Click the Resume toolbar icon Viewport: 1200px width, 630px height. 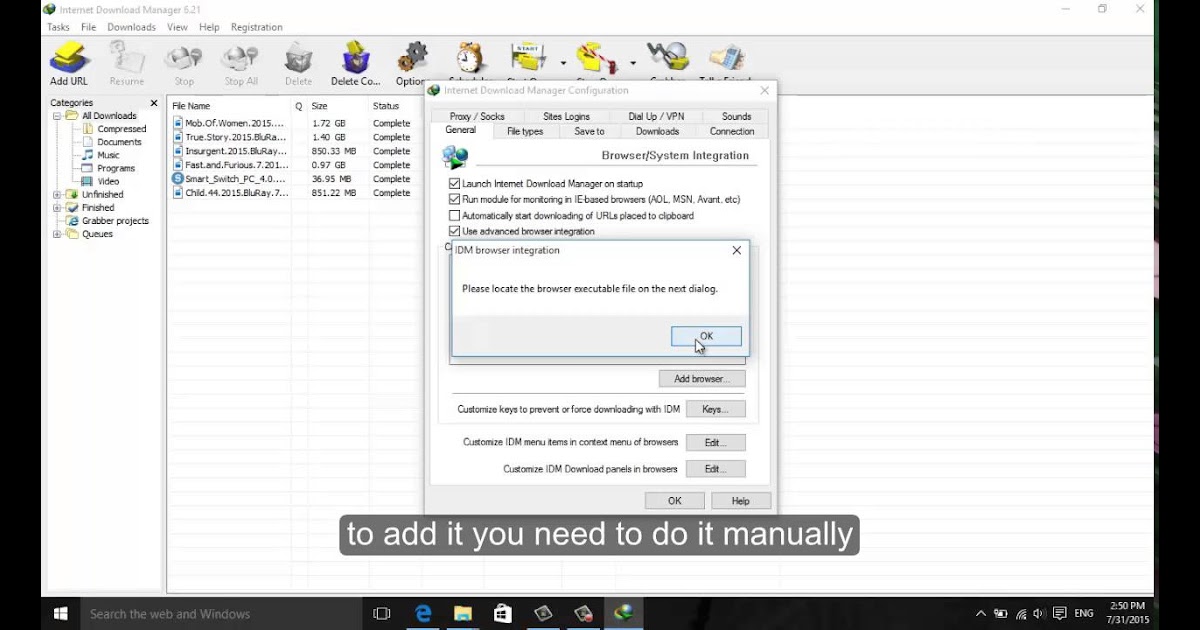(127, 63)
